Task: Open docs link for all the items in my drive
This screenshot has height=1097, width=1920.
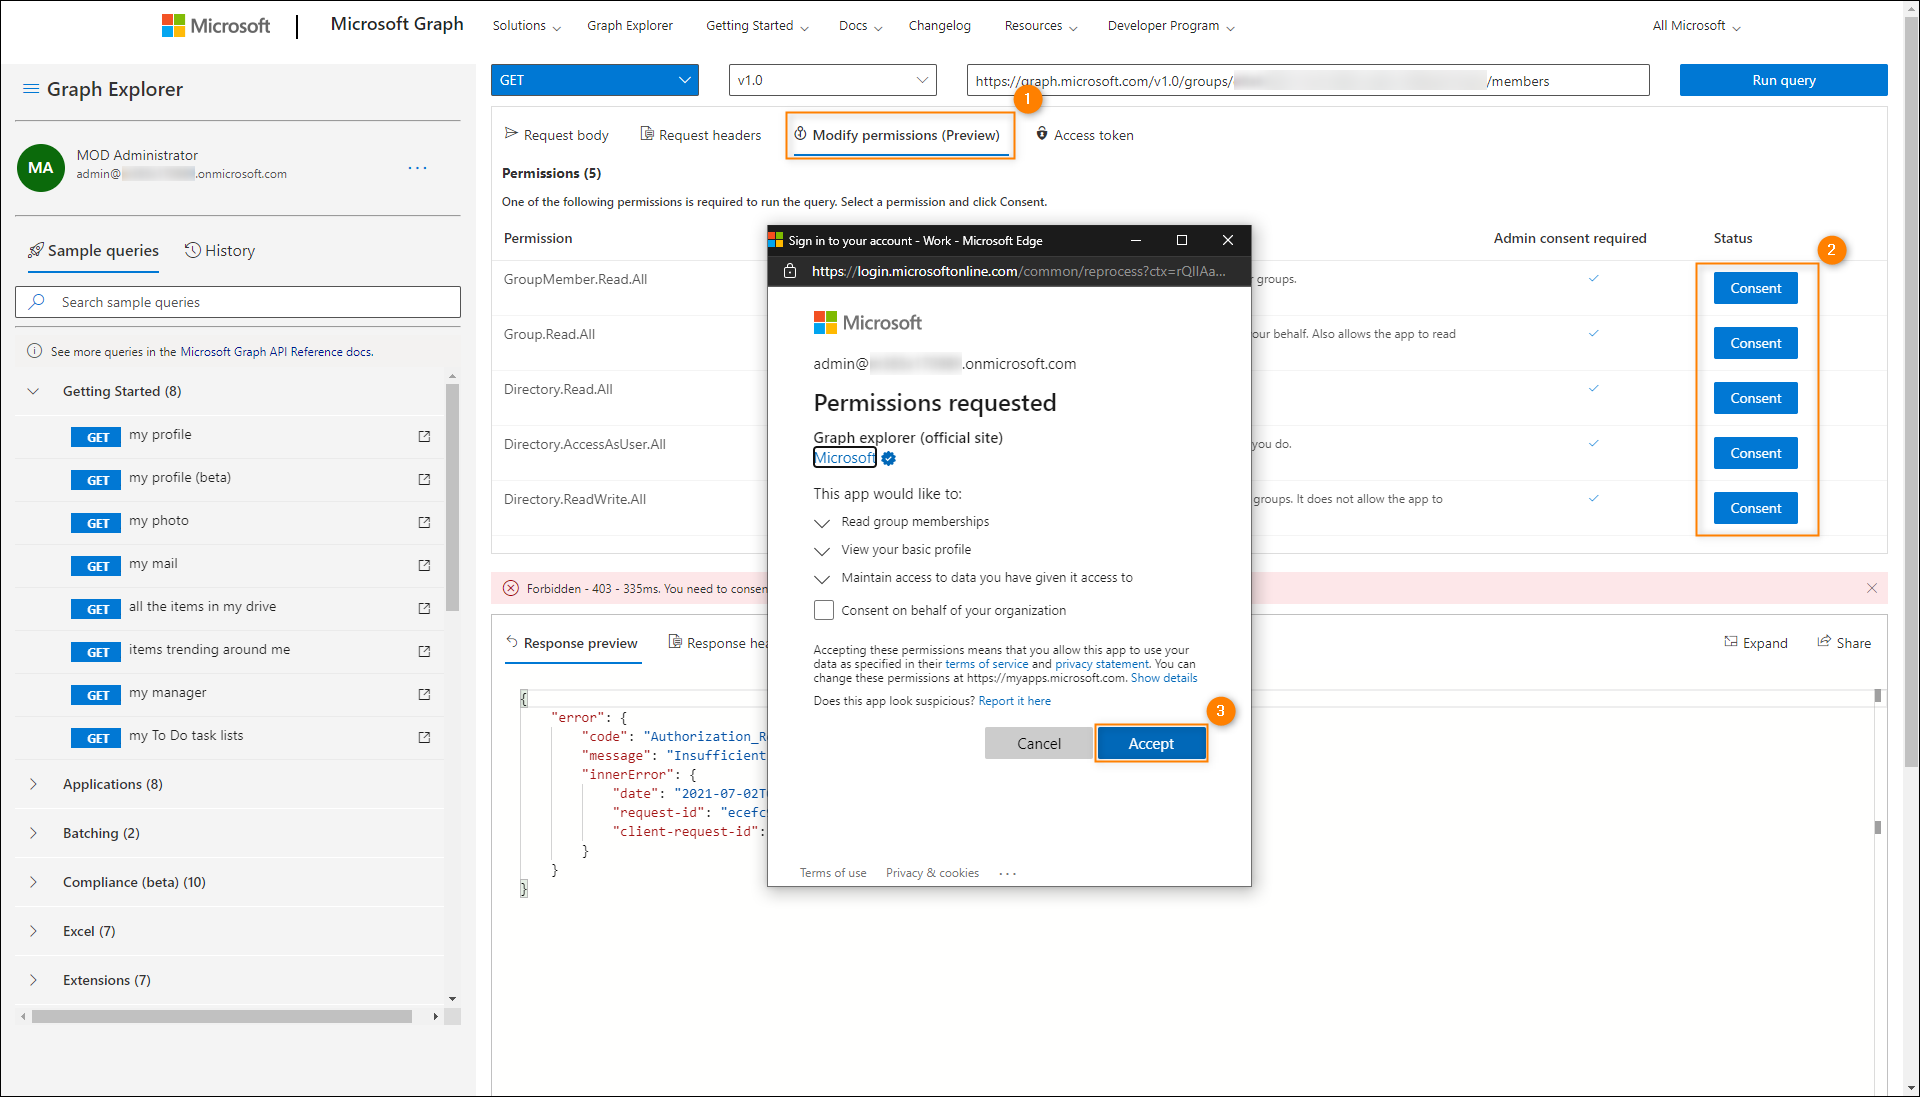Action: coord(424,609)
